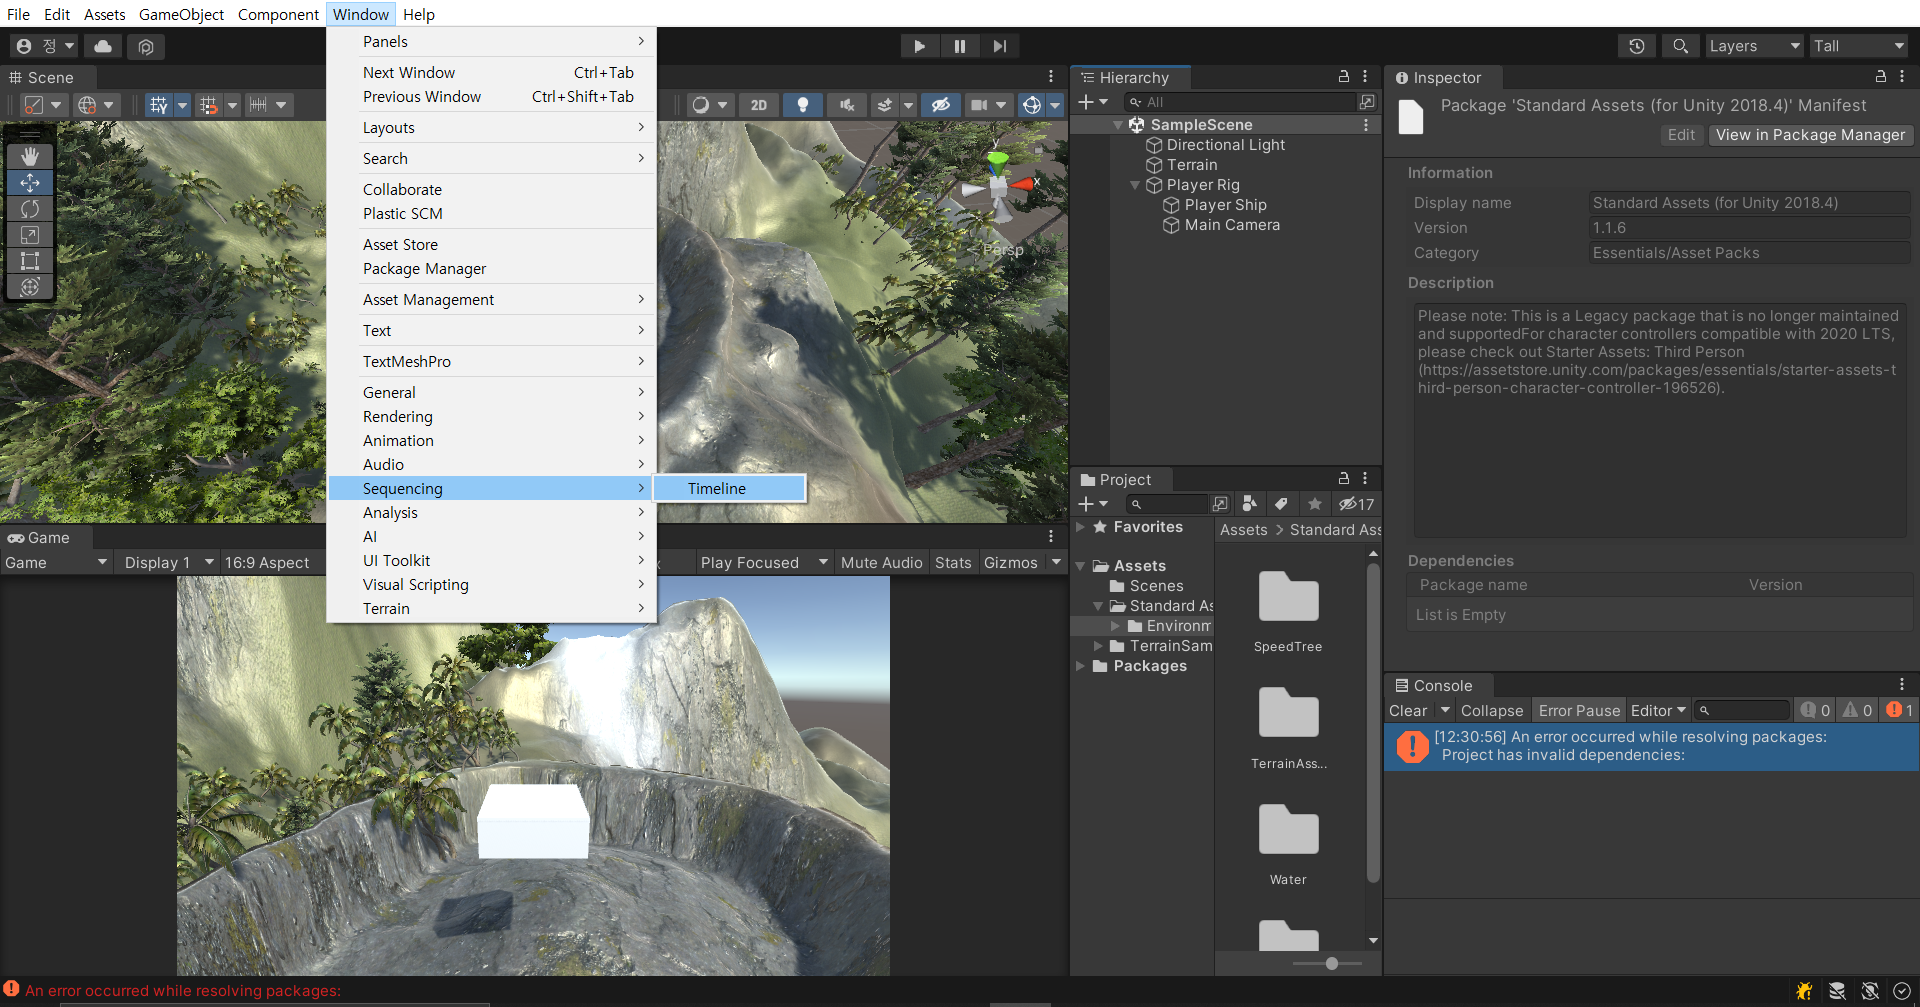Select the Hand (view) tool
This screenshot has height=1007, width=1920.
pos(30,156)
